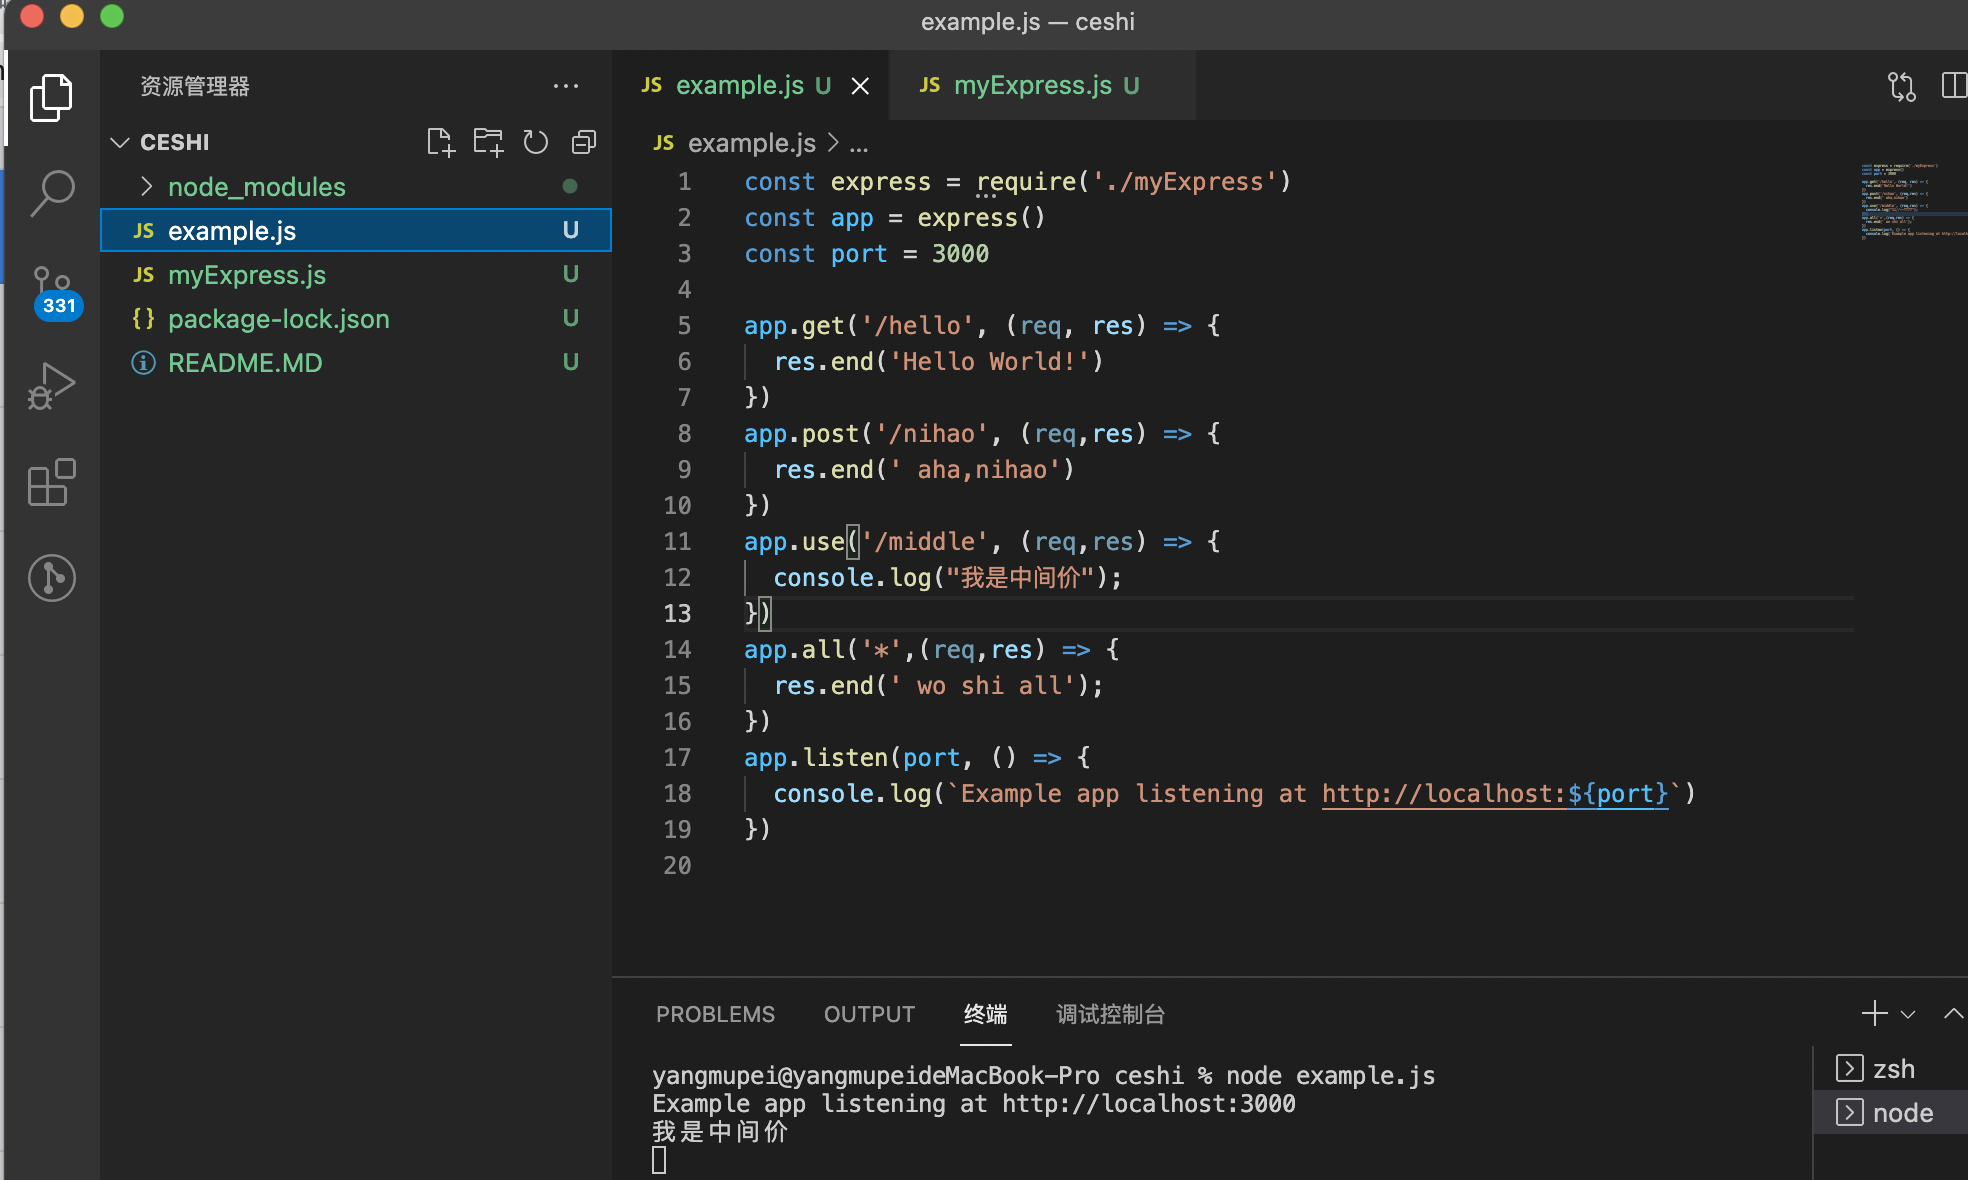This screenshot has height=1180, width=1968.
Task: Expand the node_modules folder
Action: (x=256, y=187)
